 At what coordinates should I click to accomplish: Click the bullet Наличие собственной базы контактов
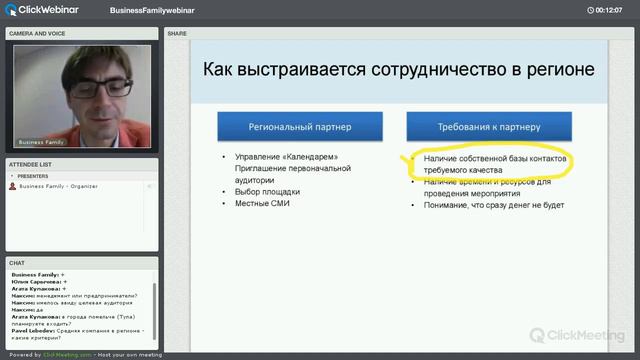pos(495,164)
